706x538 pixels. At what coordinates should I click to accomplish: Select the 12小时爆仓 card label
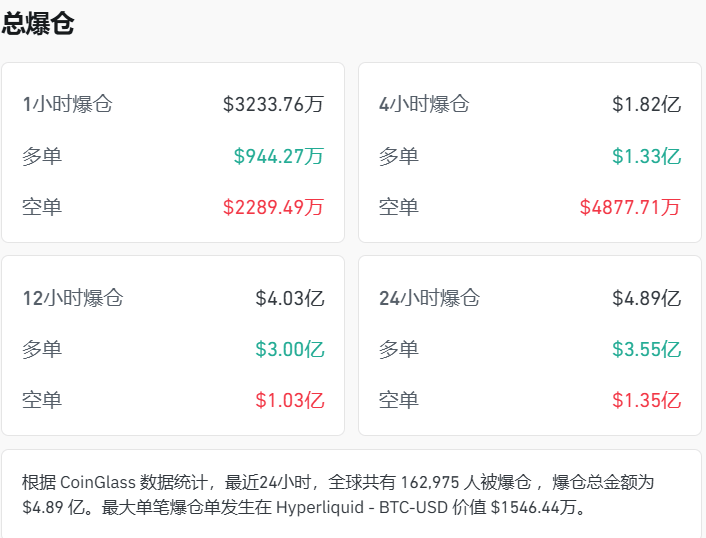tap(72, 298)
